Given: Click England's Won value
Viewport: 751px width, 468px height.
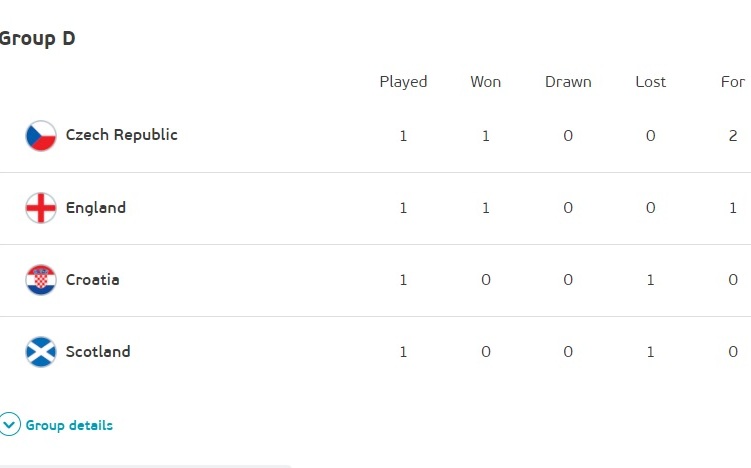Looking at the screenshot, I should tap(486, 208).
